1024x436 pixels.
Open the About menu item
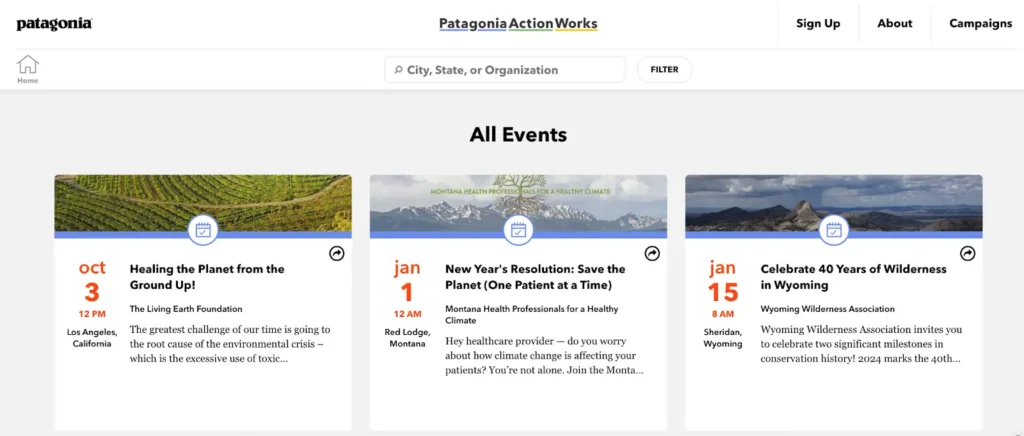coord(894,24)
